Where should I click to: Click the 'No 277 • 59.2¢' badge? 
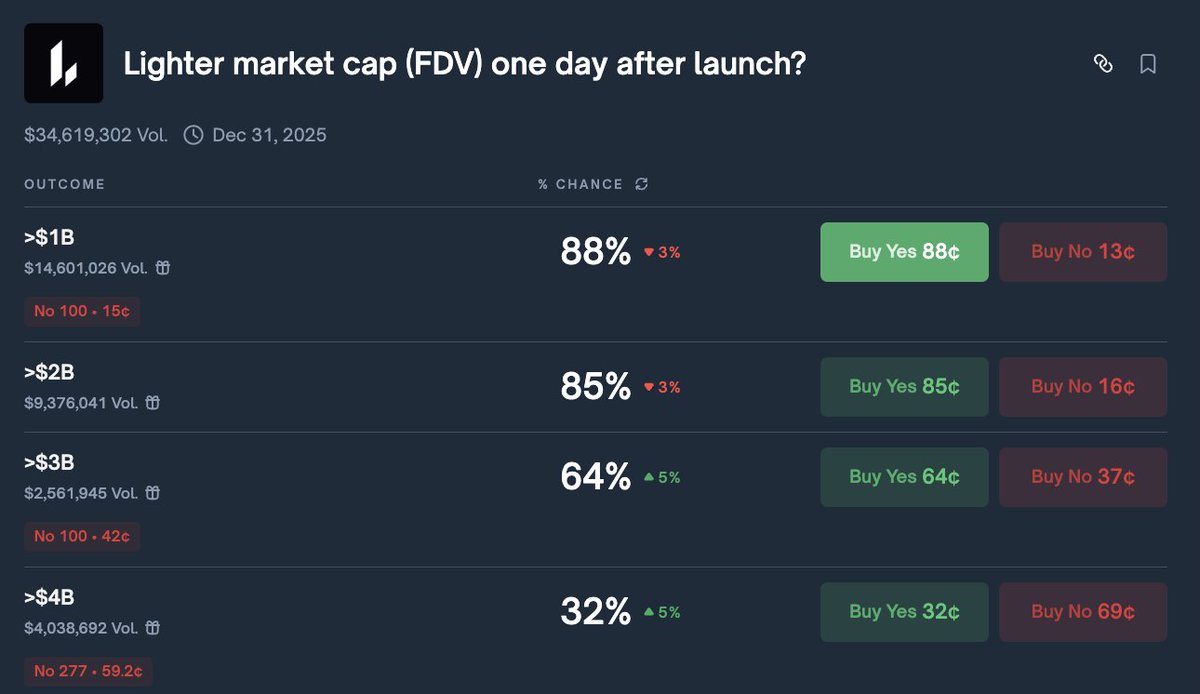pyautogui.click(x=88, y=671)
